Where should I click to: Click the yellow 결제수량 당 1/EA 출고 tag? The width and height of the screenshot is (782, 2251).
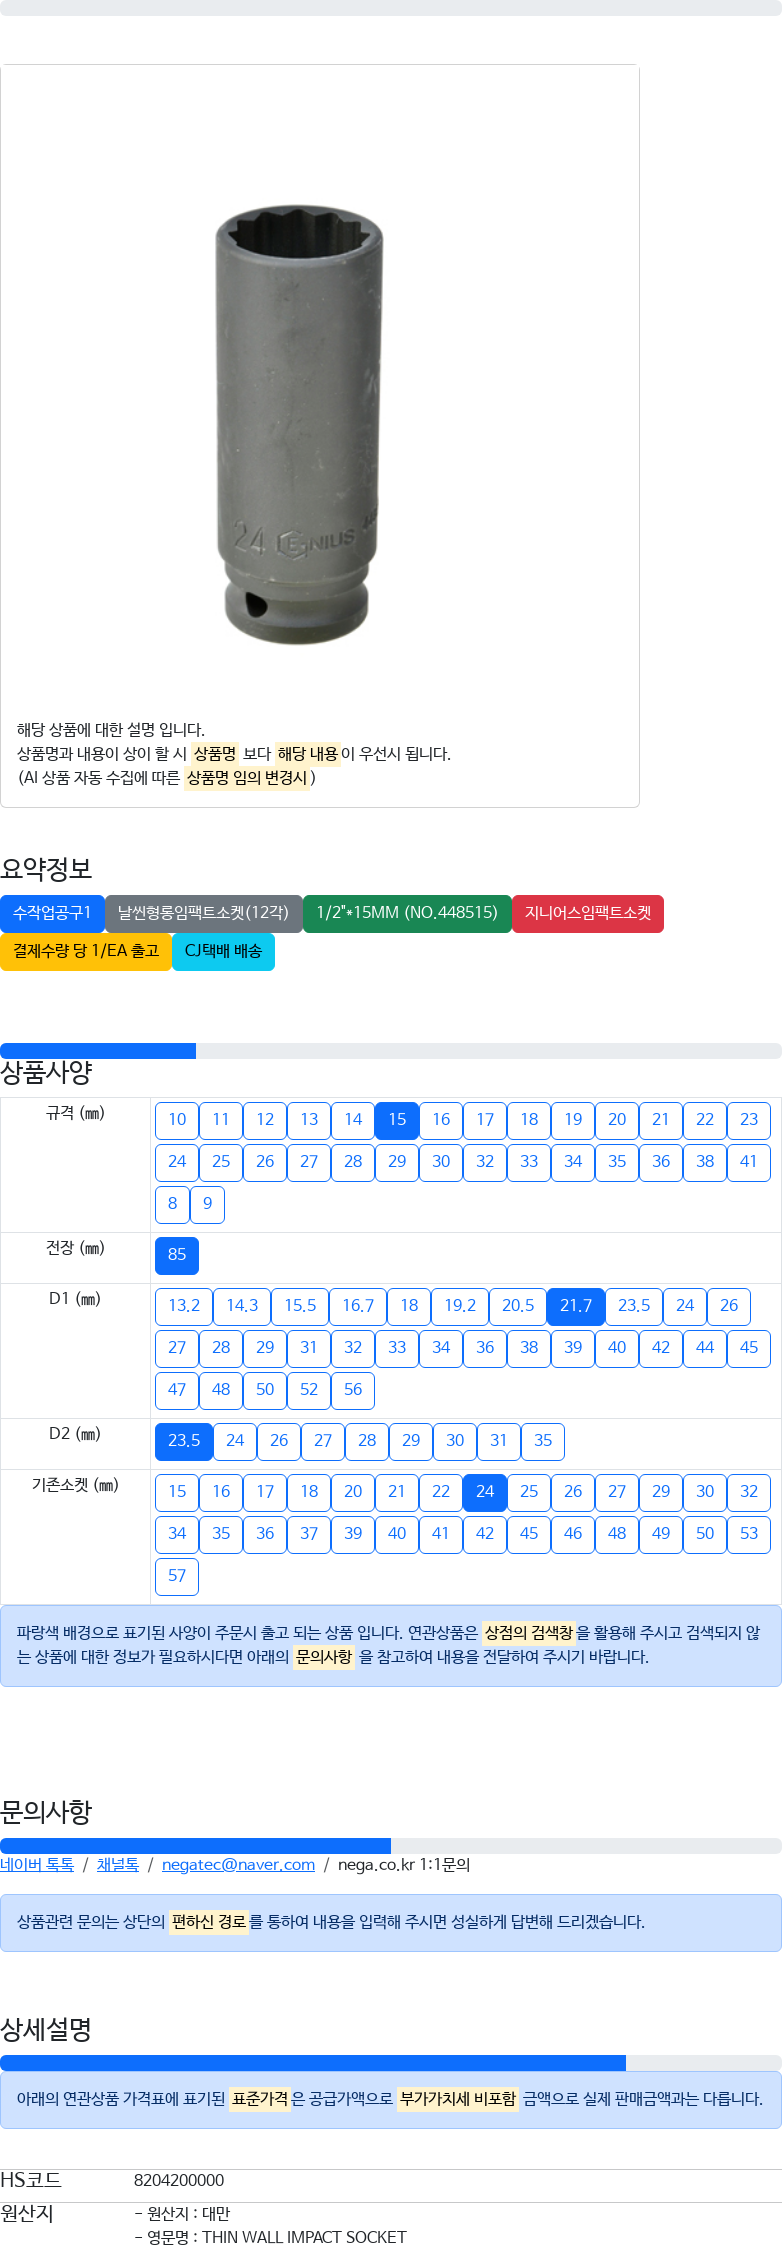[86, 951]
